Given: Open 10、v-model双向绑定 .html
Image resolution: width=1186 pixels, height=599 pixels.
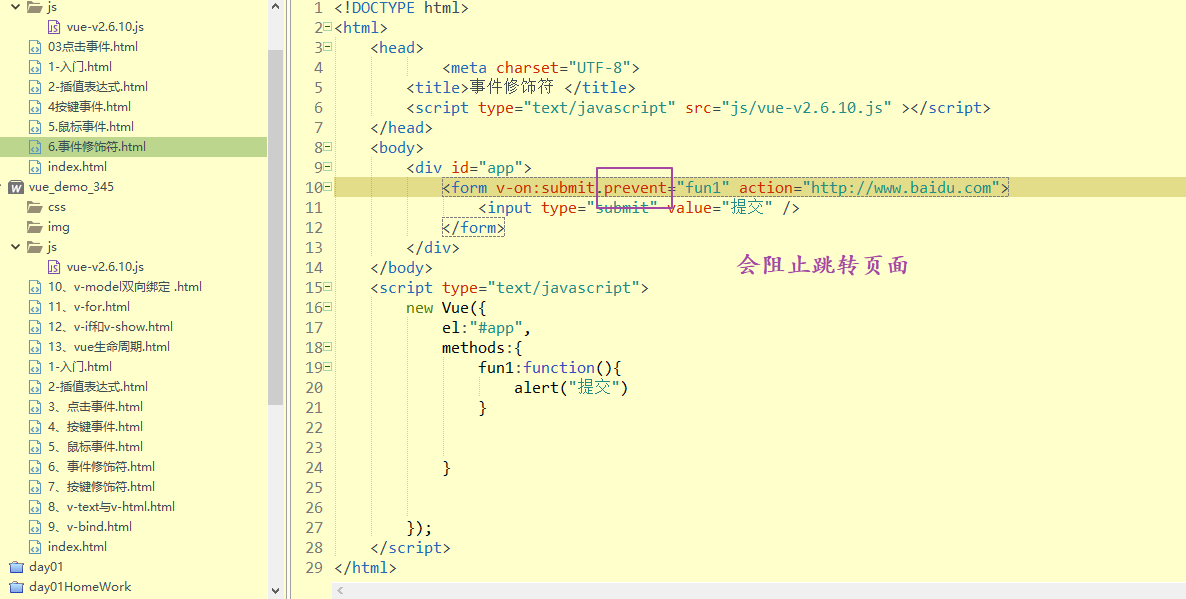Looking at the screenshot, I should 125,287.
